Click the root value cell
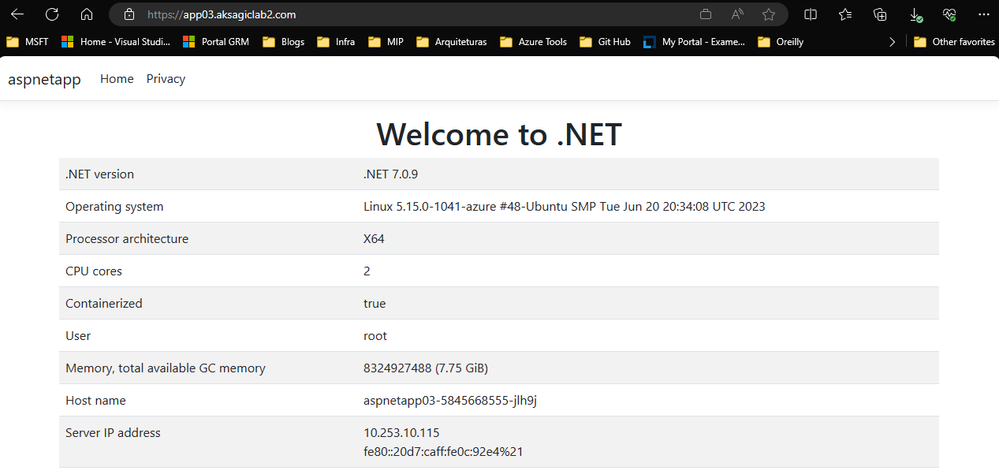999x475 pixels. (x=375, y=336)
